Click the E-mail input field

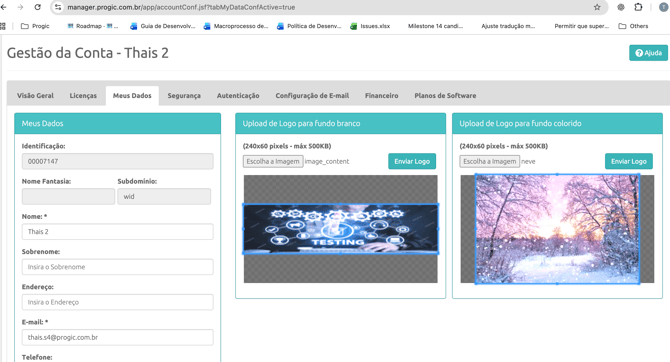118,337
